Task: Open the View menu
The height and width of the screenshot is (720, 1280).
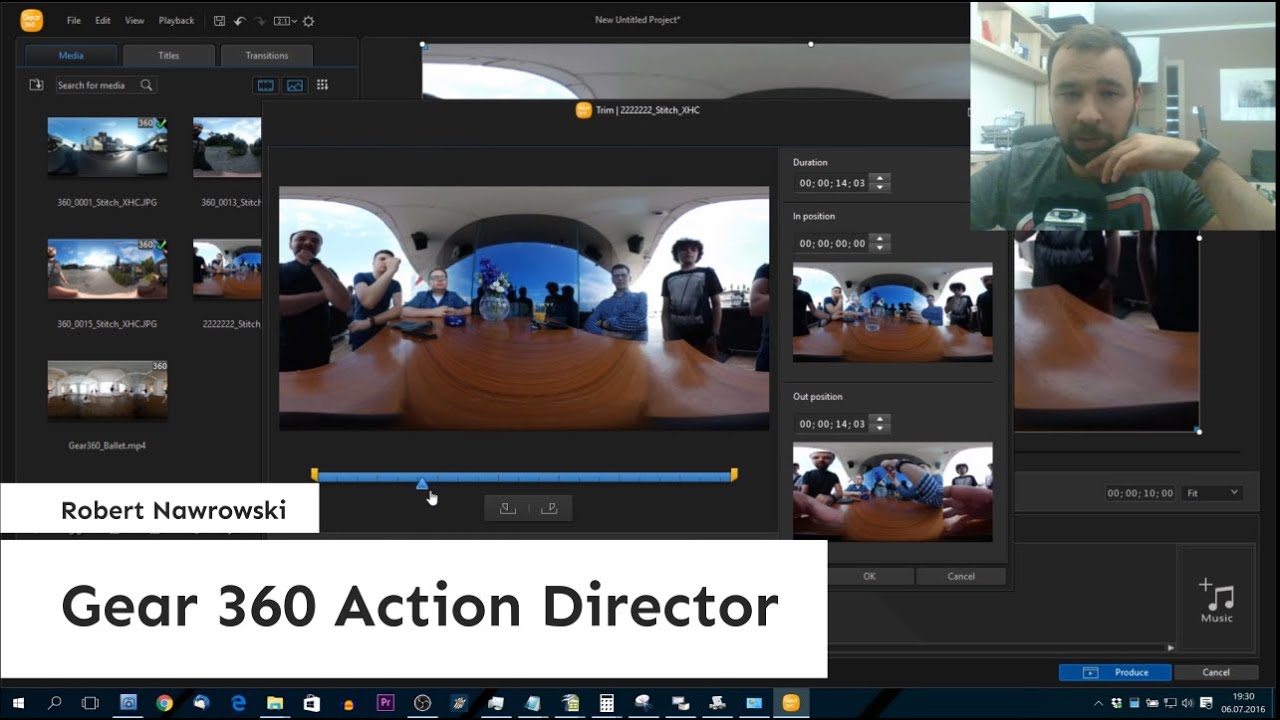Action: click(x=135, y=20)
